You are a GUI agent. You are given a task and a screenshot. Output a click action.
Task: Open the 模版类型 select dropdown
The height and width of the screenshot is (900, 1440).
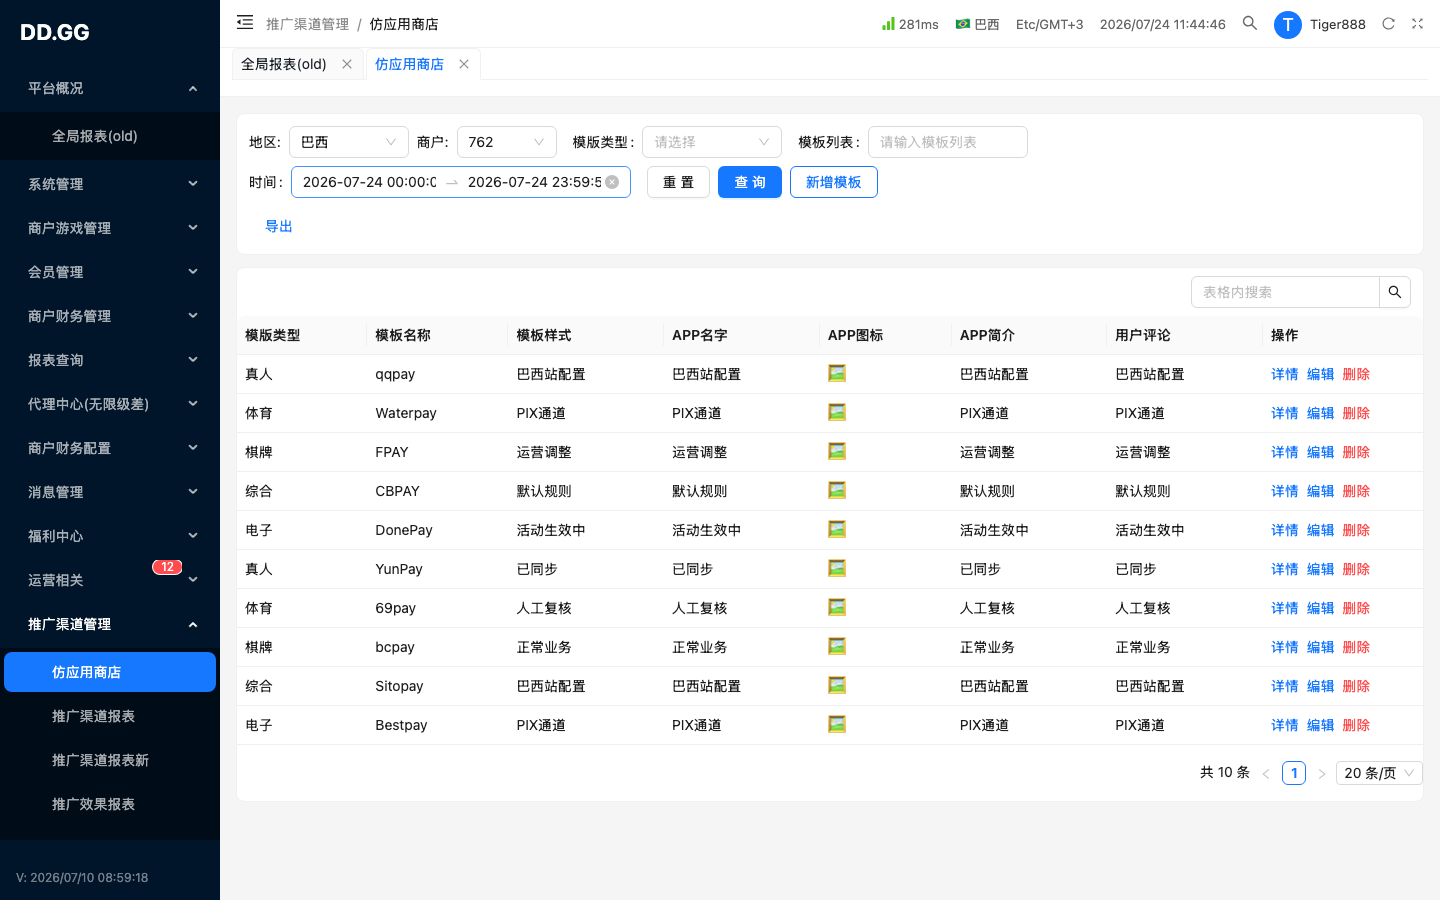[x=712, y=142]
